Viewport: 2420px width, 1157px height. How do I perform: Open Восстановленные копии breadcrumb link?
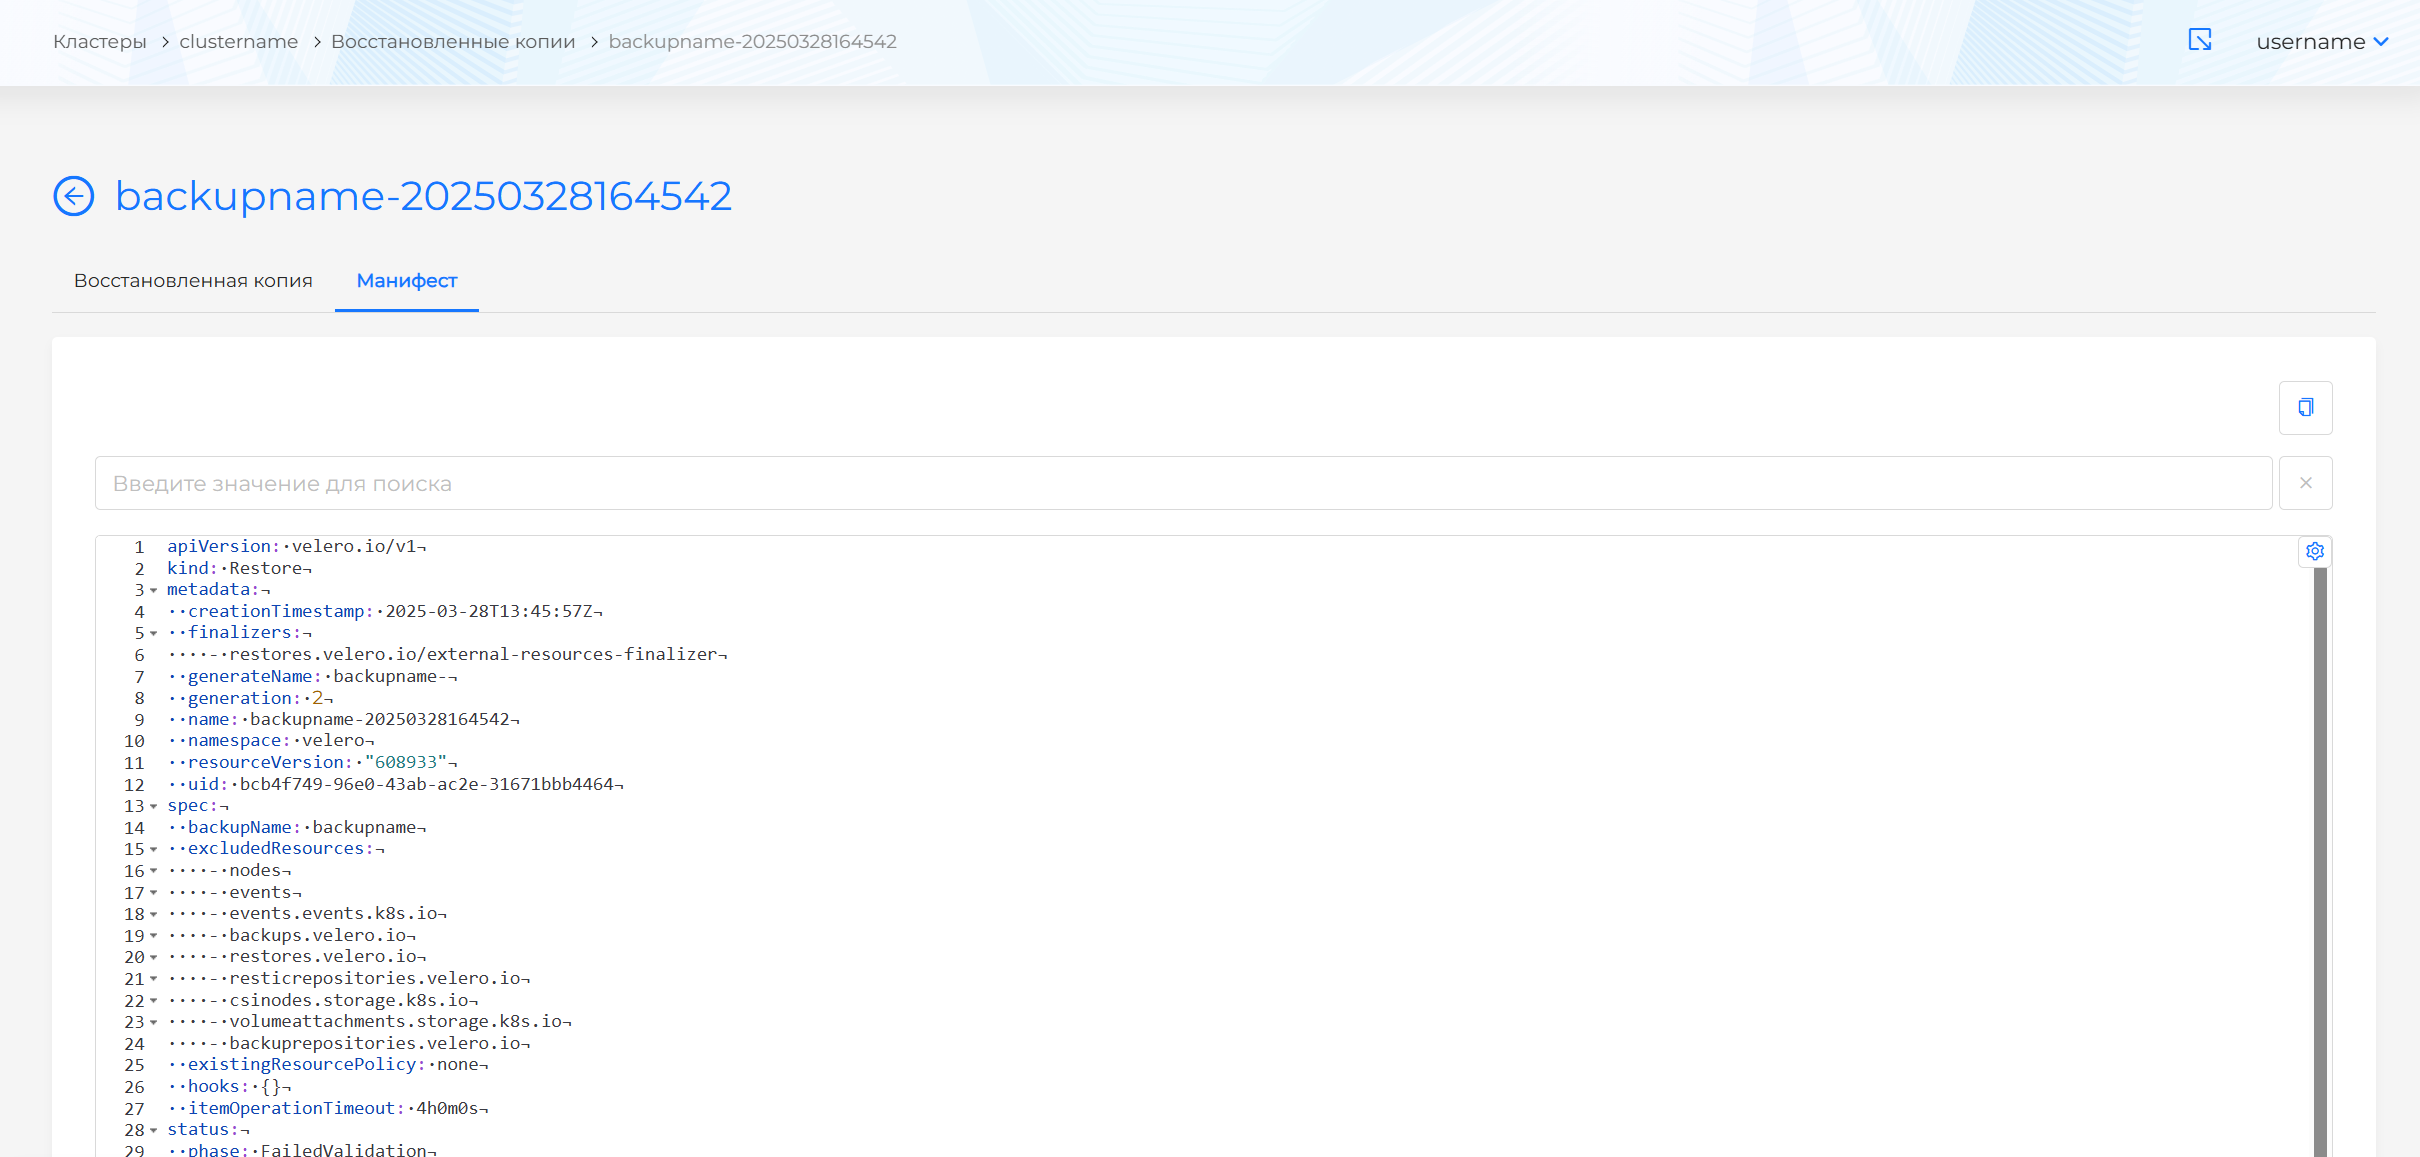453,42
